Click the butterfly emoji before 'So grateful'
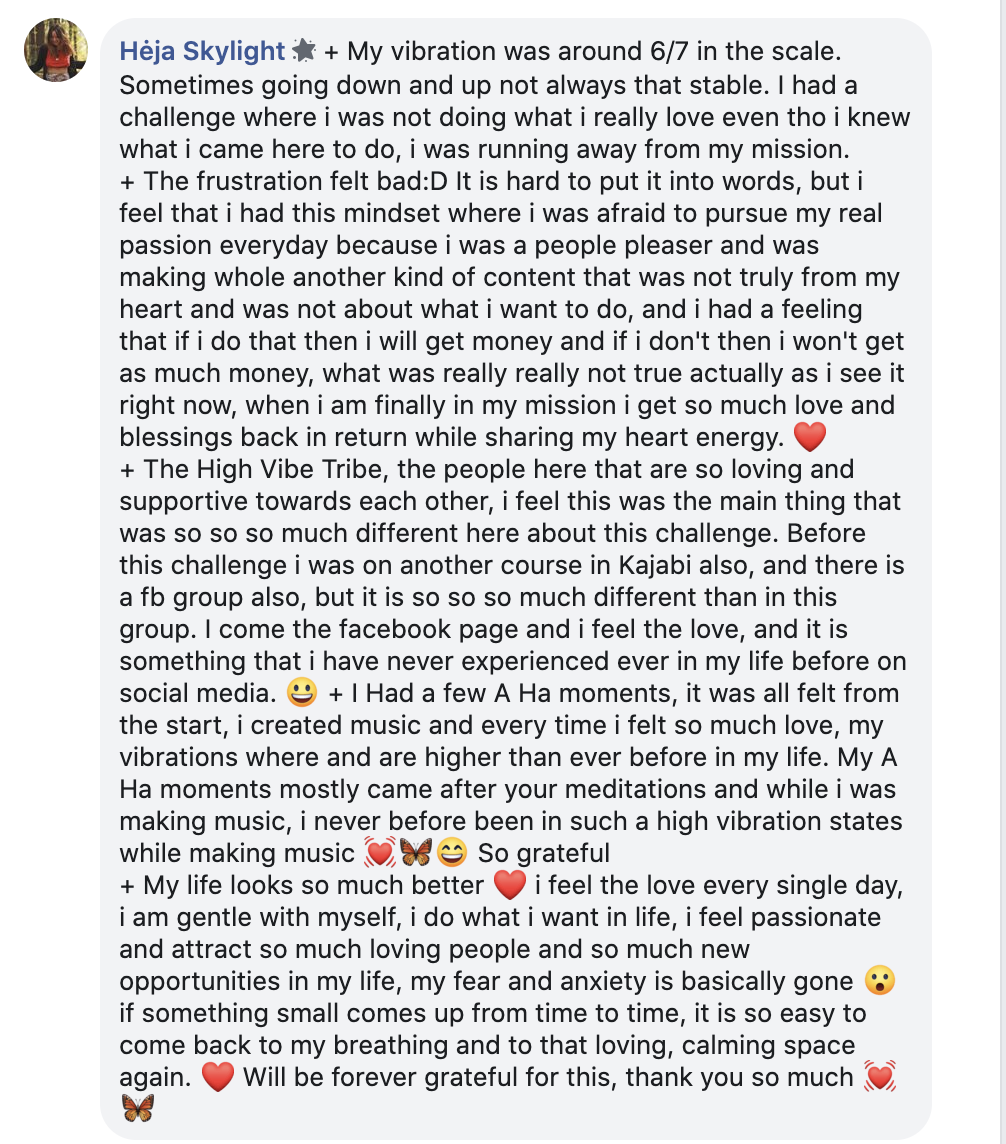Screen dimensions: 1006x1144 point(416,852)
